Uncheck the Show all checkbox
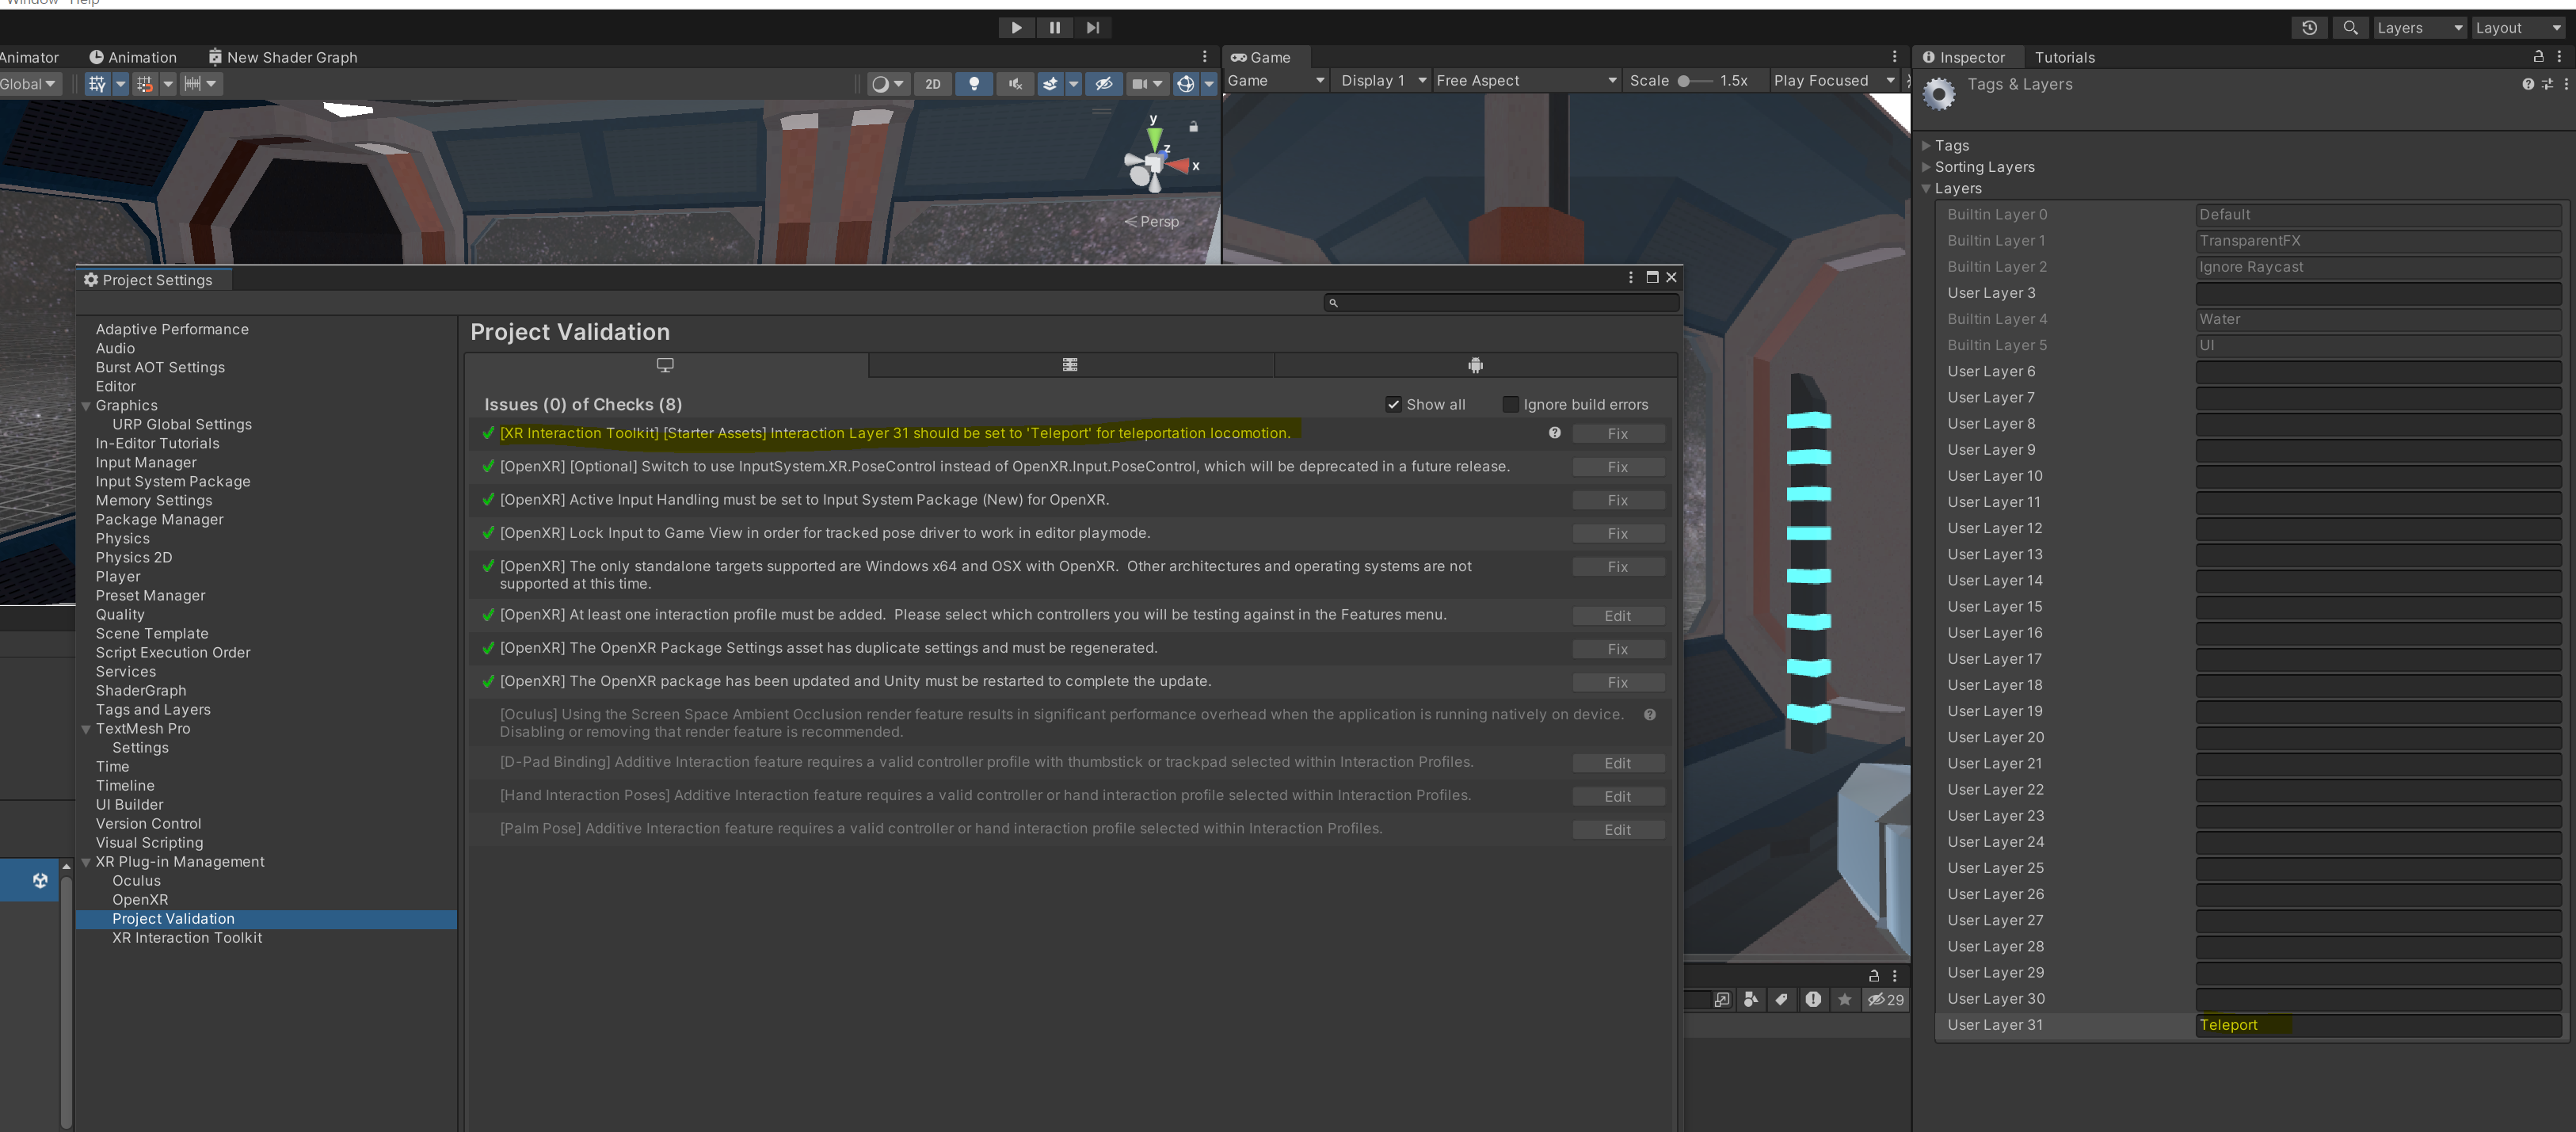 coord(1393,404)
